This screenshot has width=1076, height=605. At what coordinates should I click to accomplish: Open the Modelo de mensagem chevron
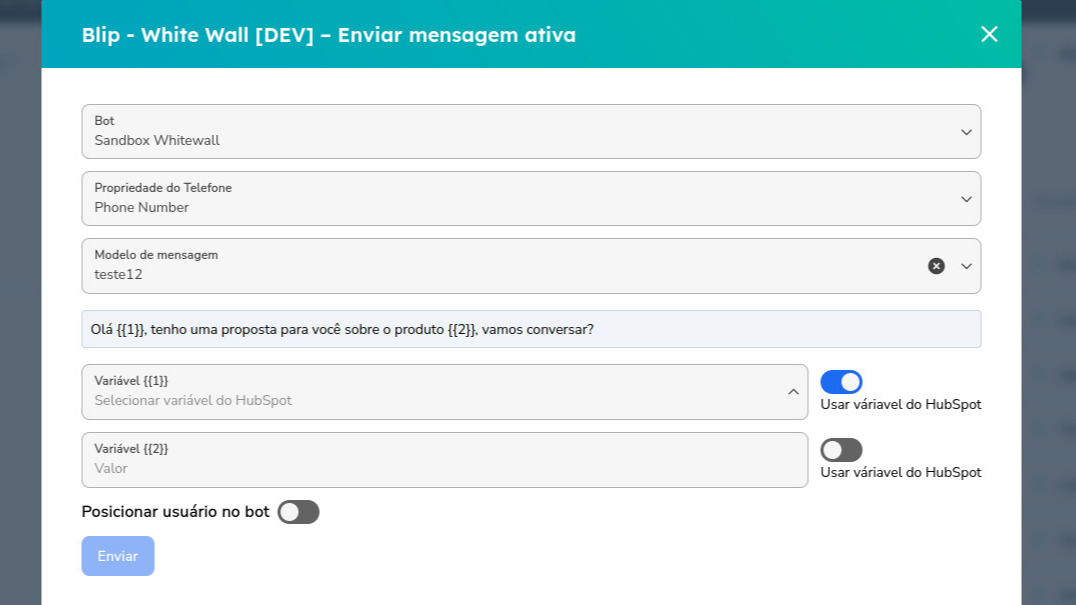click(x=966, y=266)
